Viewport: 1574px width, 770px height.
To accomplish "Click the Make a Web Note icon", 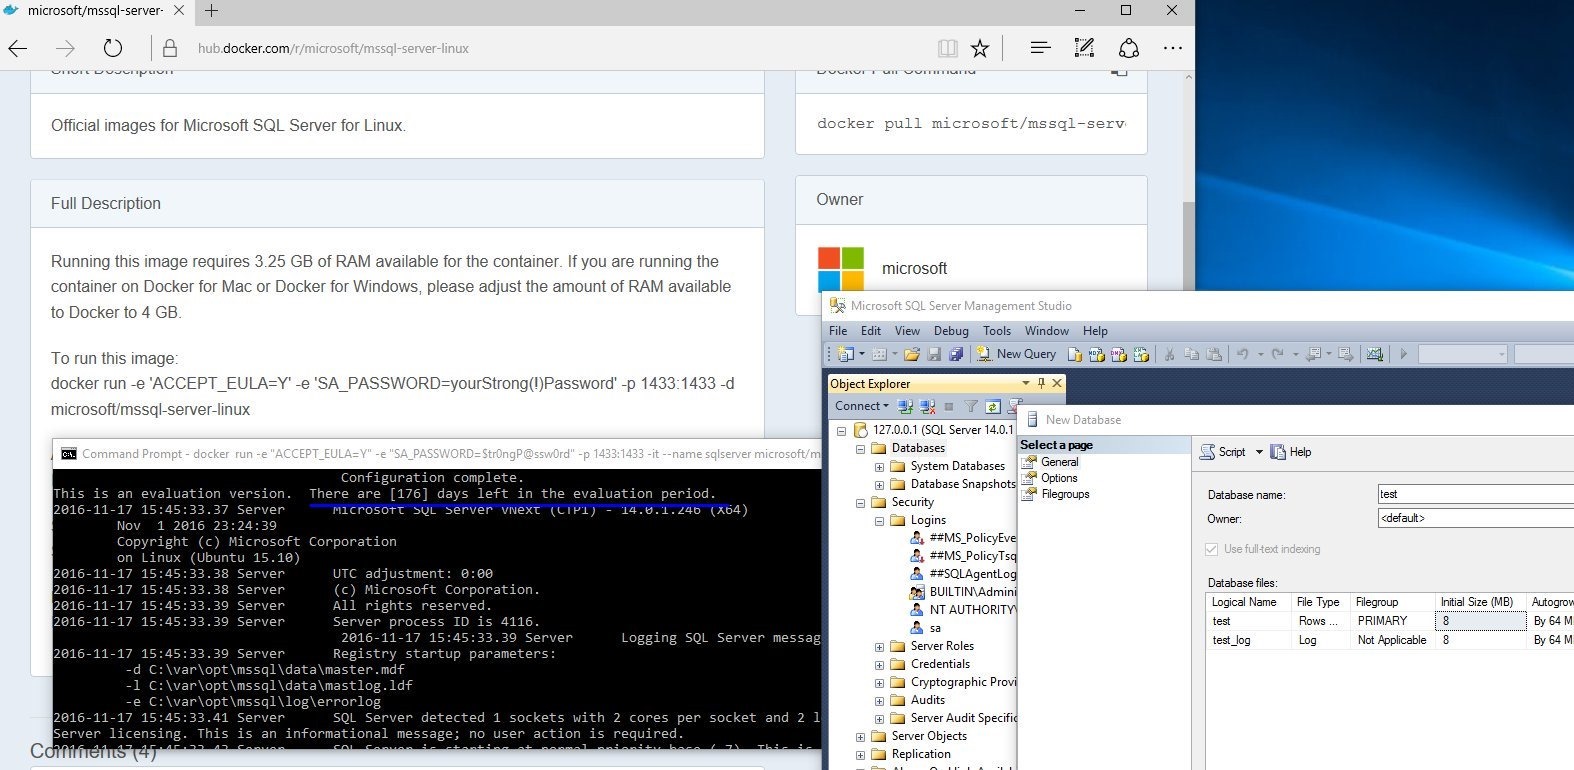I will pyautogui.click(x=1084, y=48).
